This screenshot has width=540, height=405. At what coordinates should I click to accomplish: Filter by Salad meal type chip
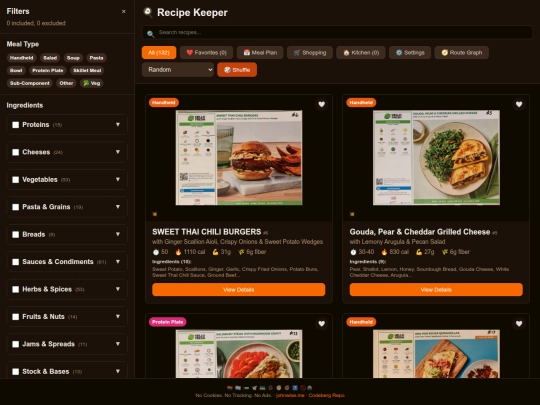(50, 58)
